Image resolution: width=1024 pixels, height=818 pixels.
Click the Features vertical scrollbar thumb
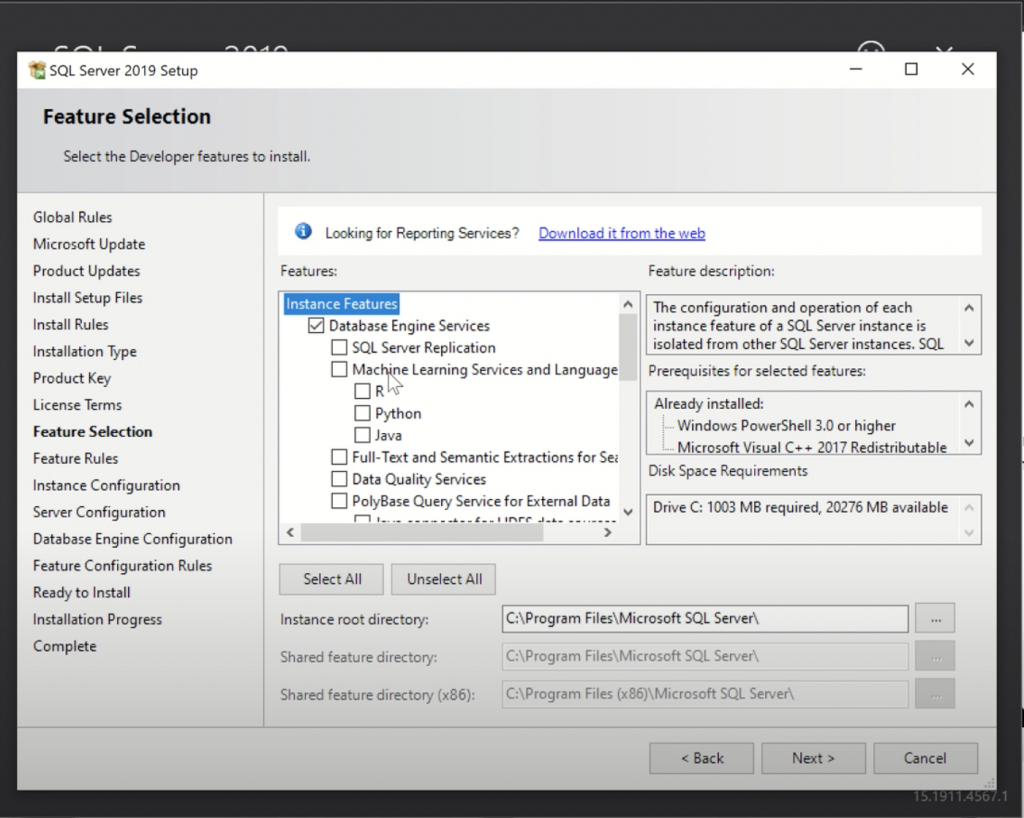tap(628, 347)
